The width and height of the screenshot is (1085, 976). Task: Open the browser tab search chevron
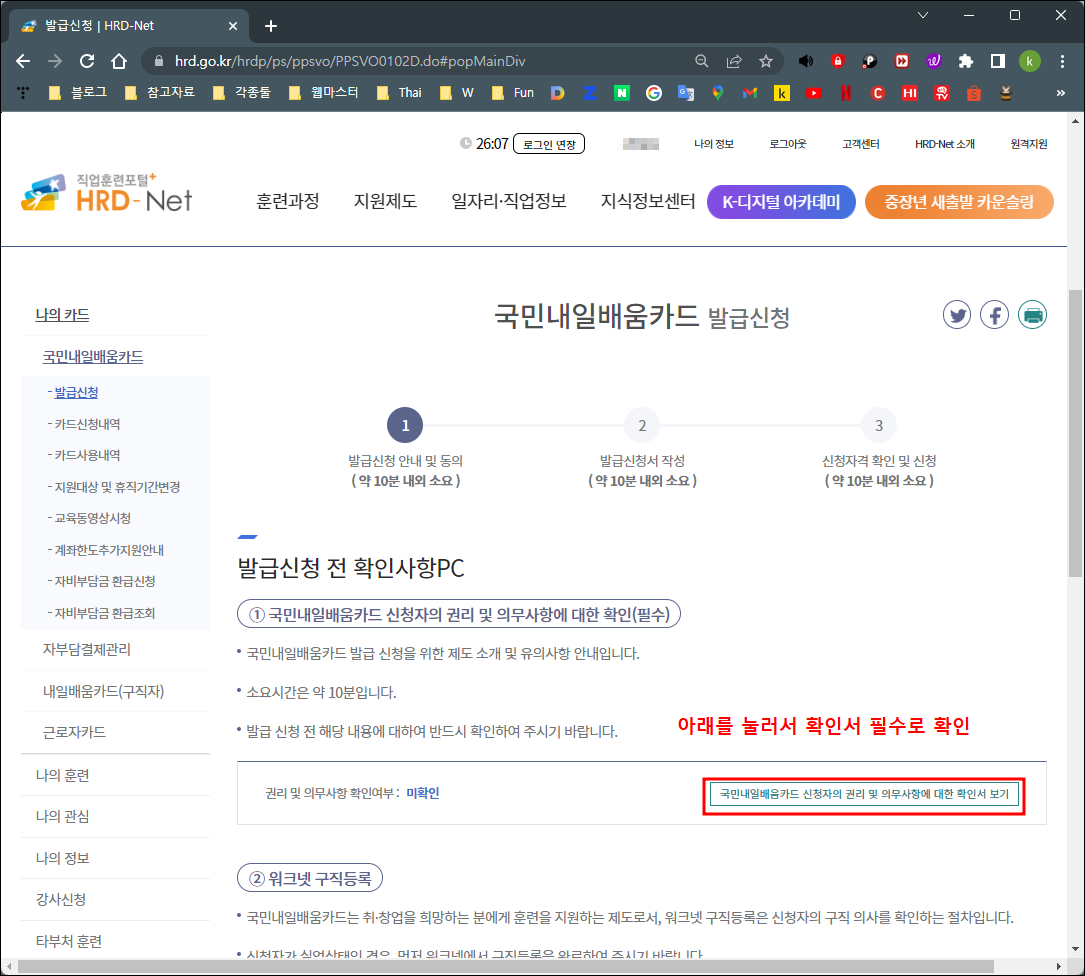[x=922, y=16]
